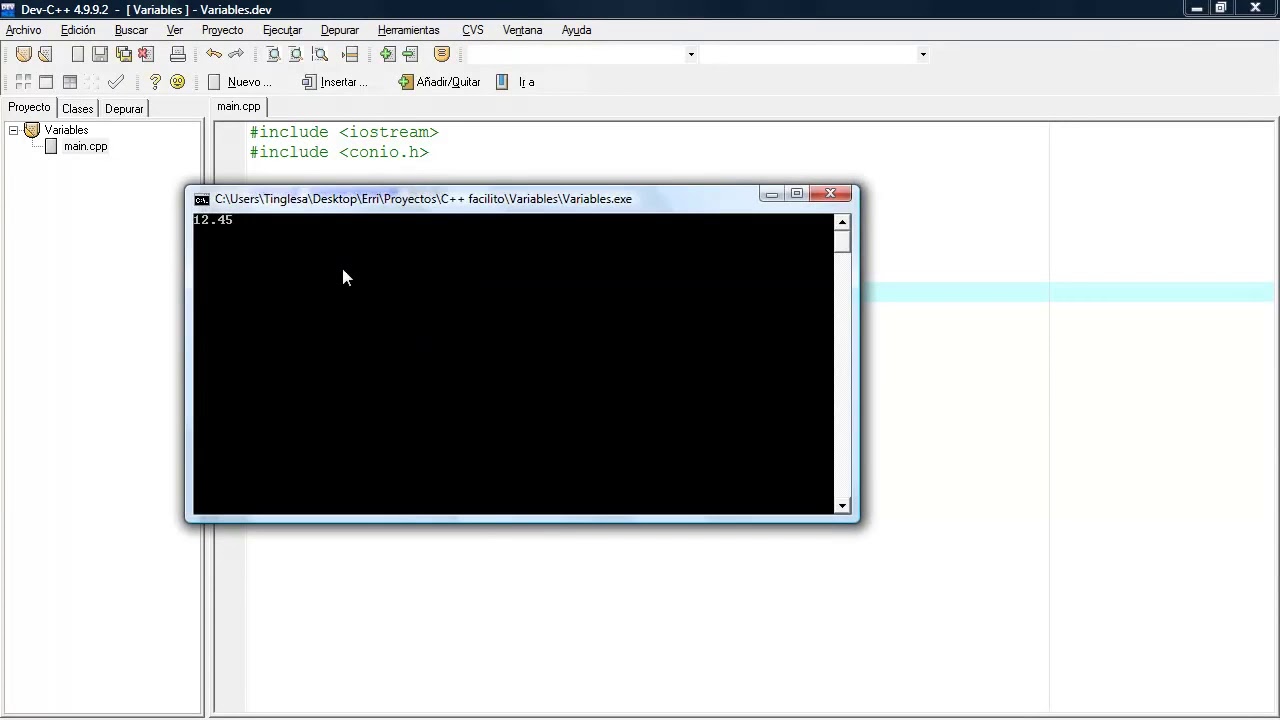Open the Ejecutar menu
This screenshot has width=1280, height=720.
282,30
